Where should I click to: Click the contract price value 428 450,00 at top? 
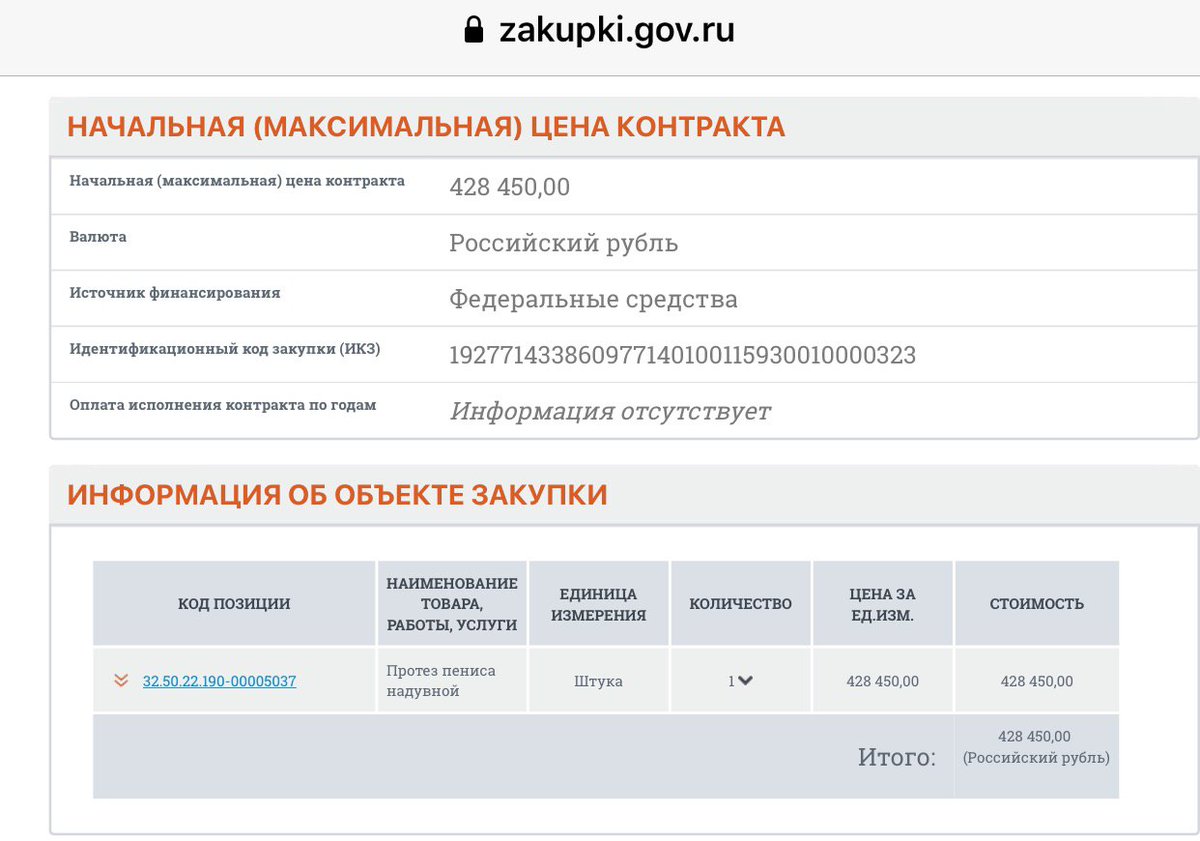pos(509,187)
